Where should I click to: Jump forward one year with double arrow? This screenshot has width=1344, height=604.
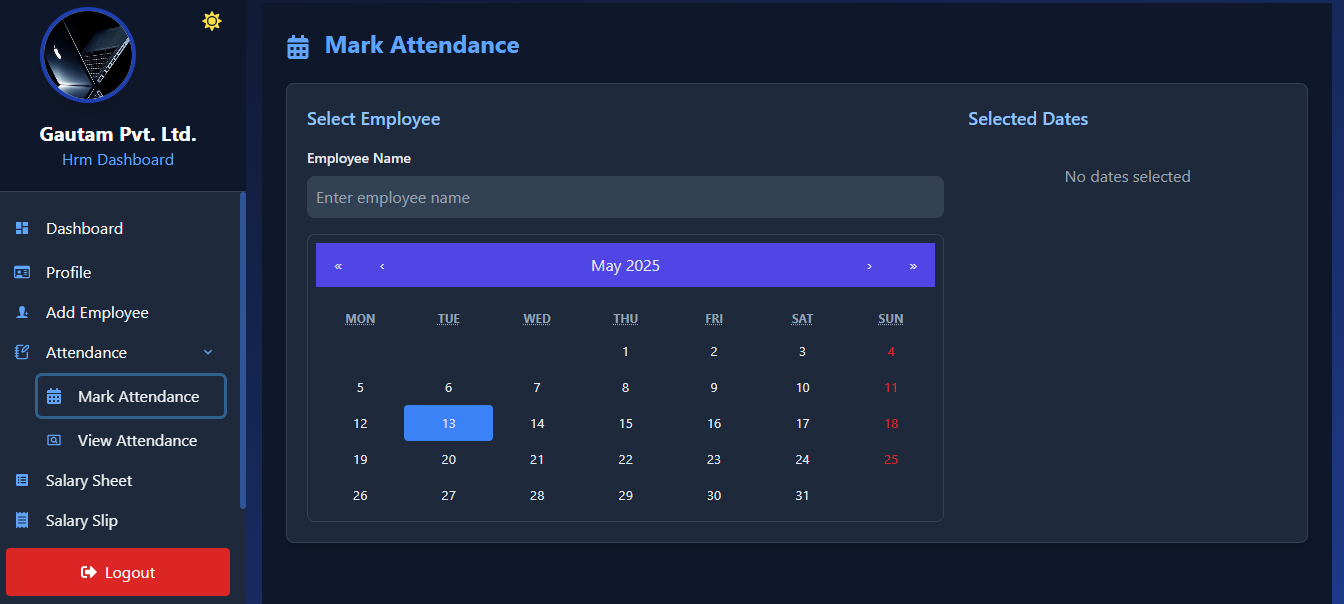coord(913,266)
